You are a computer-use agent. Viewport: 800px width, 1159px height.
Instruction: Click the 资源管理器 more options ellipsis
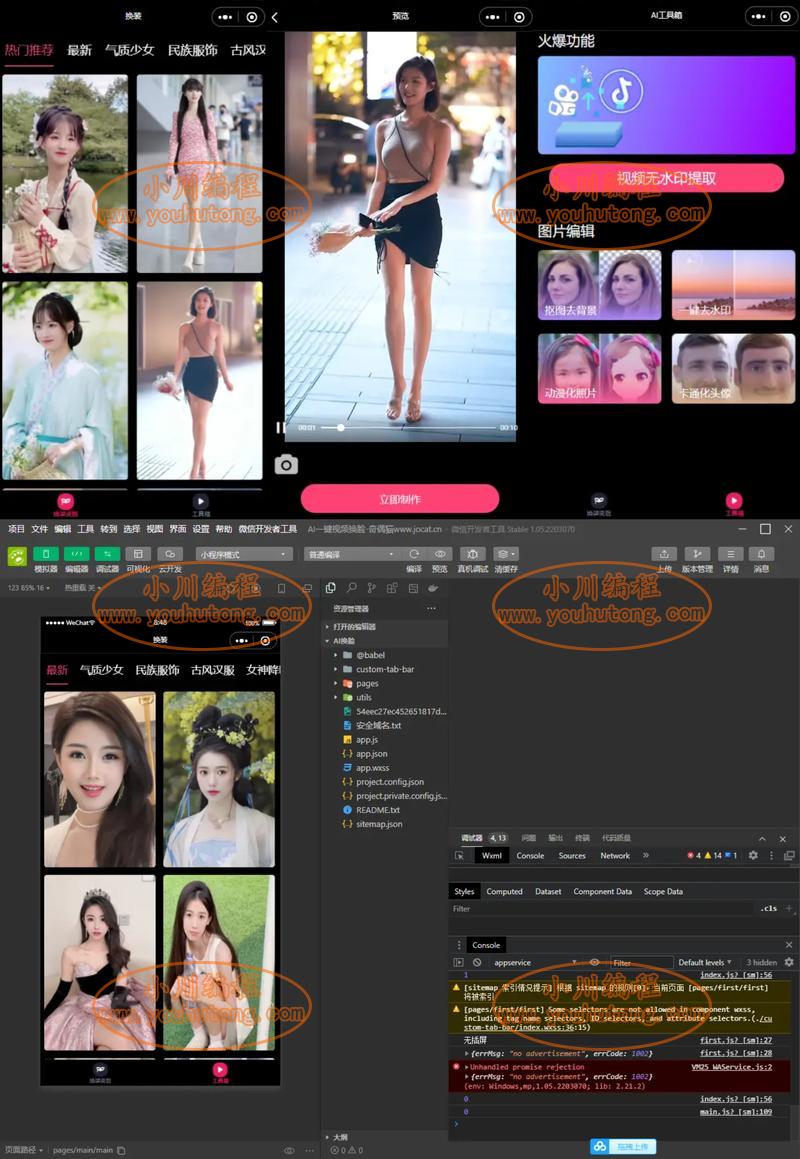coord(431,608)
